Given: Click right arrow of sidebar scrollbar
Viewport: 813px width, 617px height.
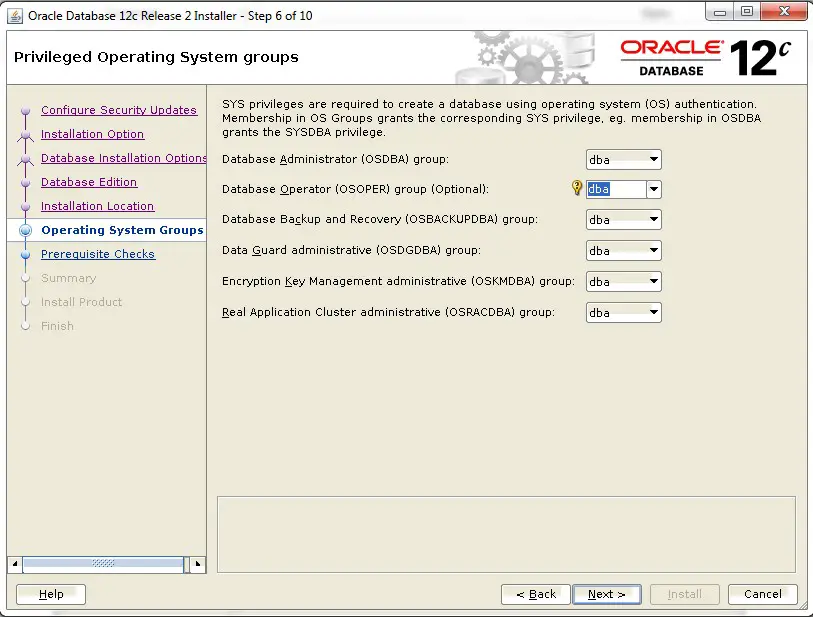Looking at the screenshot, I should [x=198, y=564].
